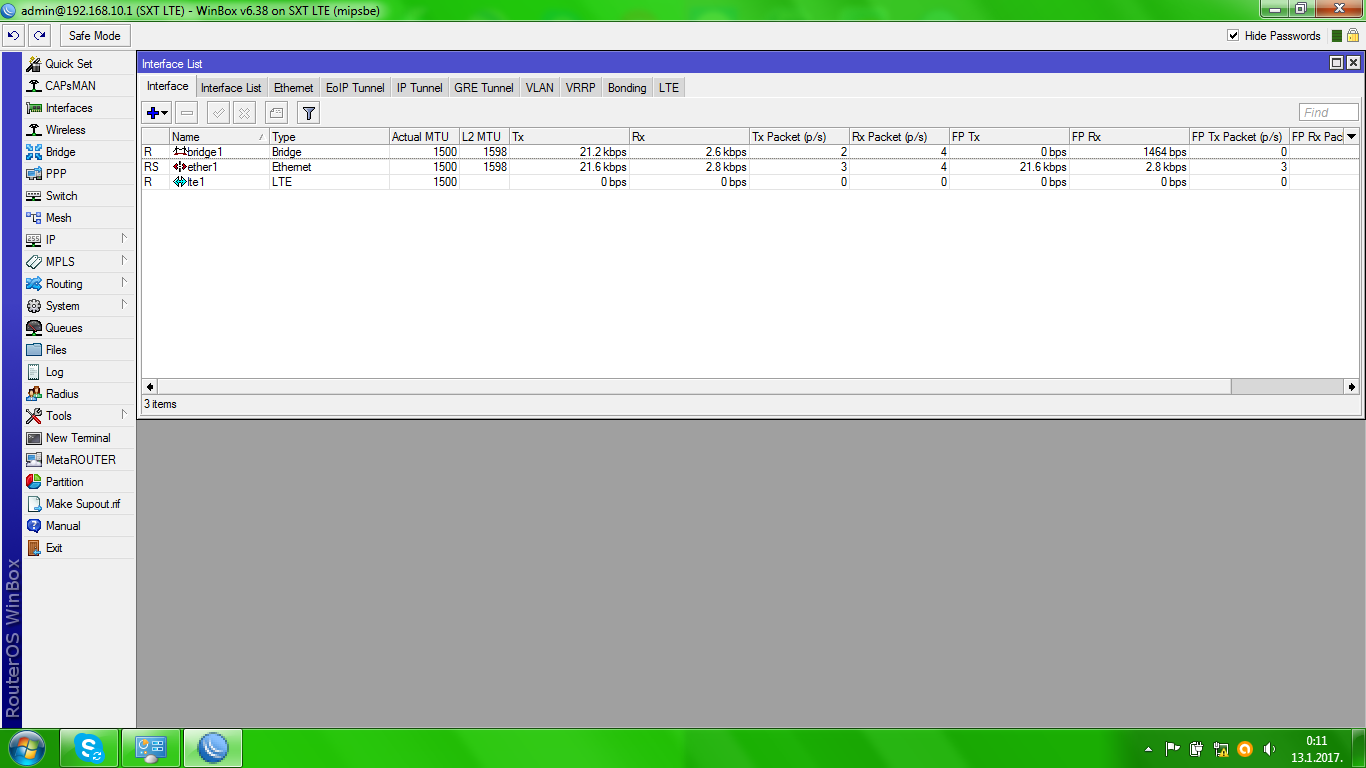The height and width of the screenshot is (768, 1366).
Task: Open the Queues sidebar icon
Action: (x=34, y=328)
